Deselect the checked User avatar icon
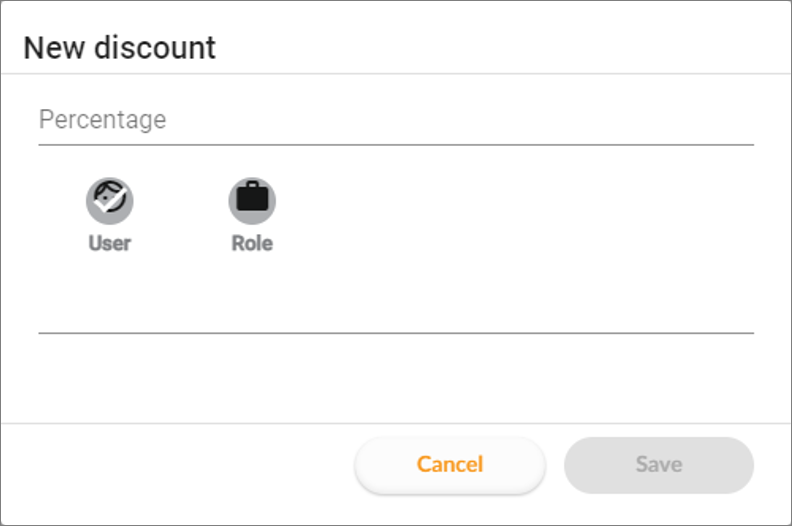Image resolution: width=792 pixels, height=526 pixels. tap(110, 201)
